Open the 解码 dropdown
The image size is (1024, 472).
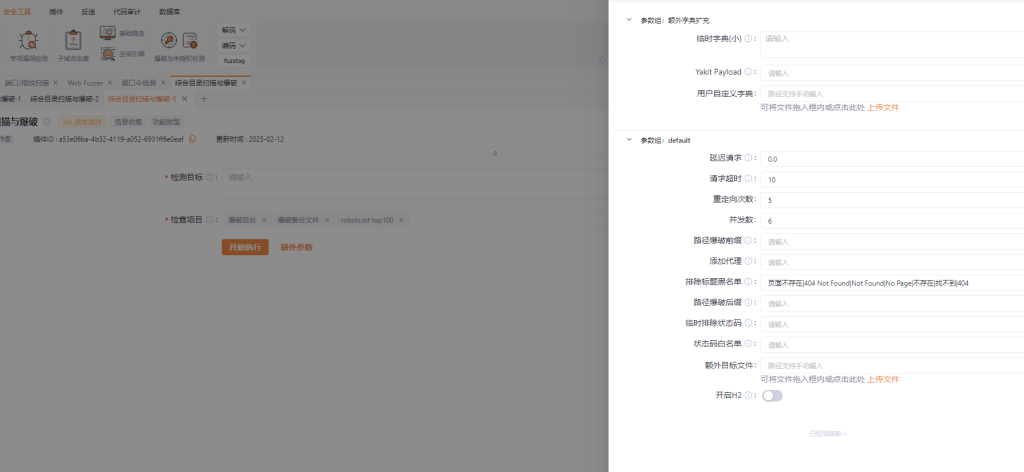(234, 30)
